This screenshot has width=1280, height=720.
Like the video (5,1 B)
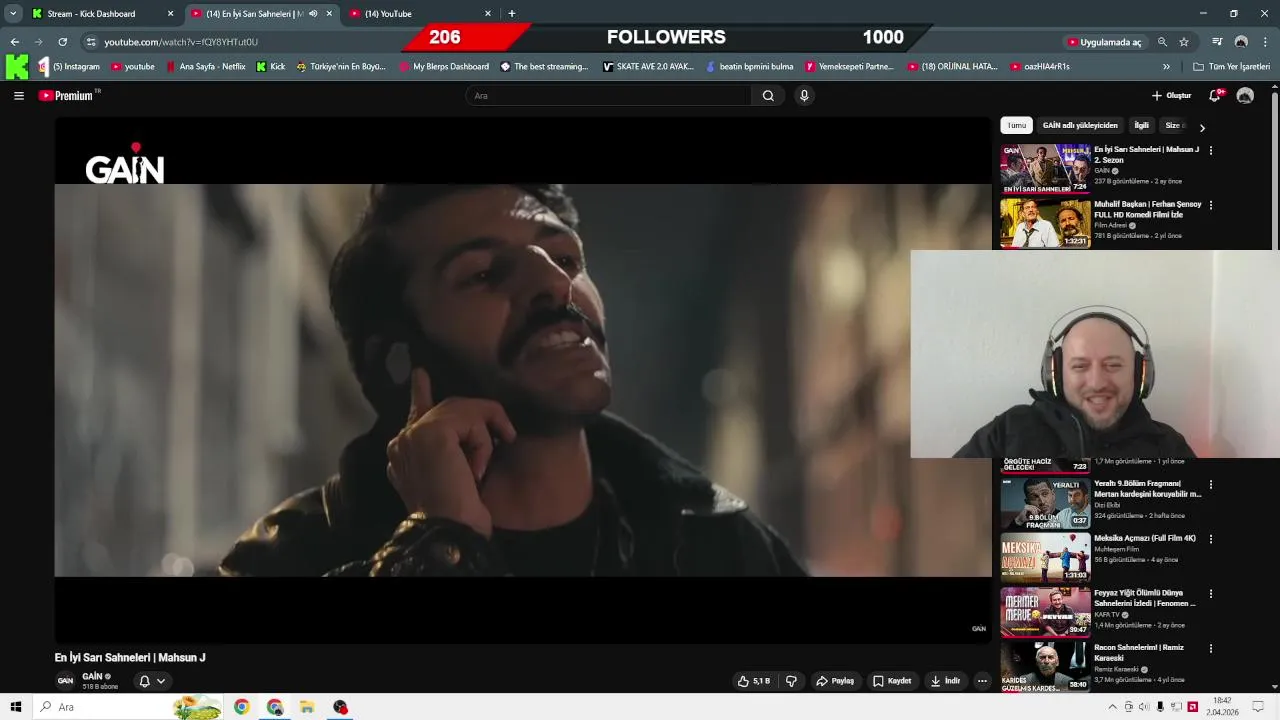point(754,681)
